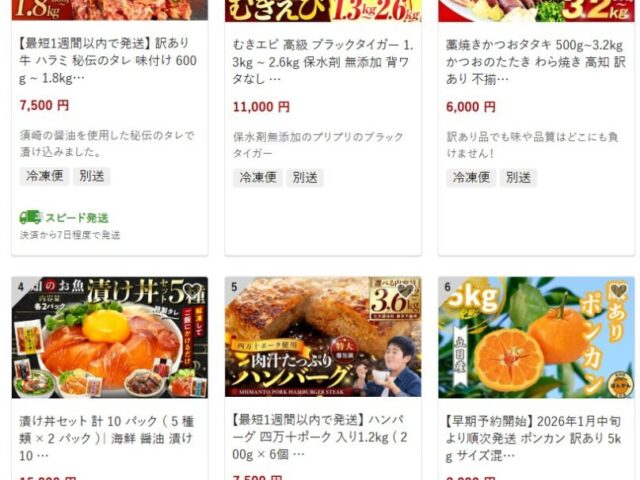The height and width of the screenshot is (480, 640).
Task: Click 別送 tag under katsuo tataki item
Action: (x=518, y=178)
